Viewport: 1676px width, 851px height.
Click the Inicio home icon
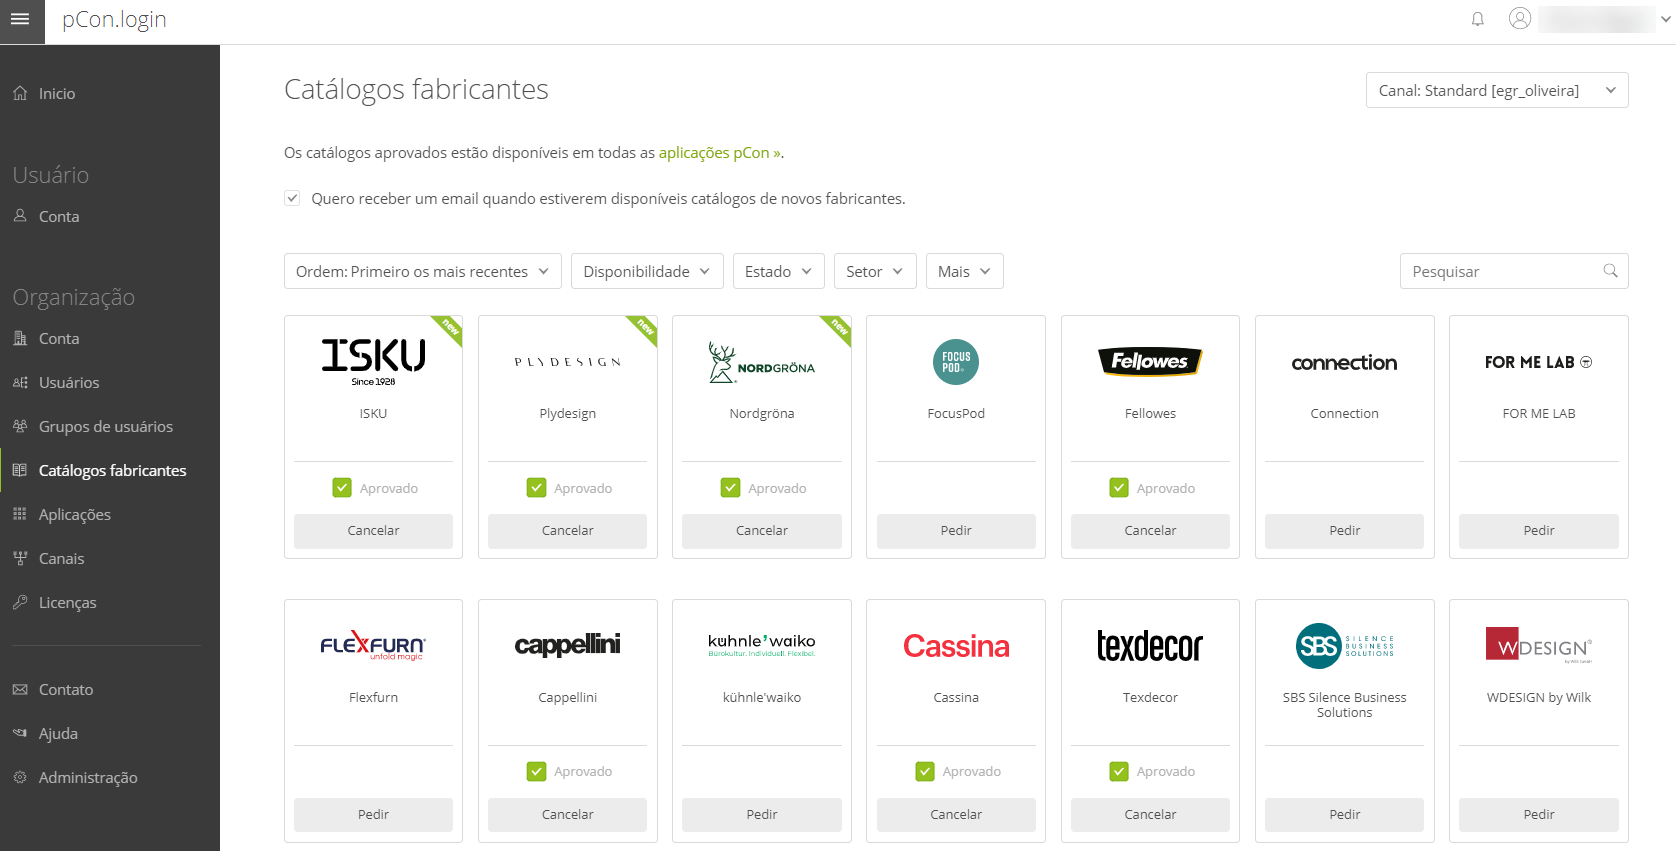[x=20, y=93]
